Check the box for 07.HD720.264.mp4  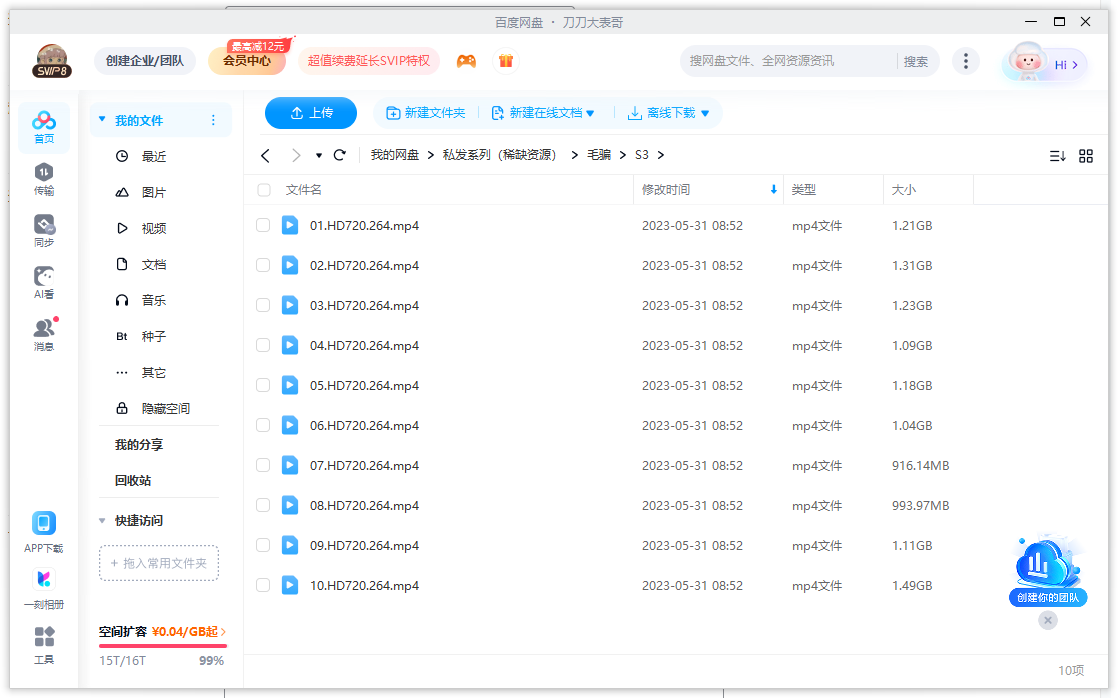click(x=263, y=465)
